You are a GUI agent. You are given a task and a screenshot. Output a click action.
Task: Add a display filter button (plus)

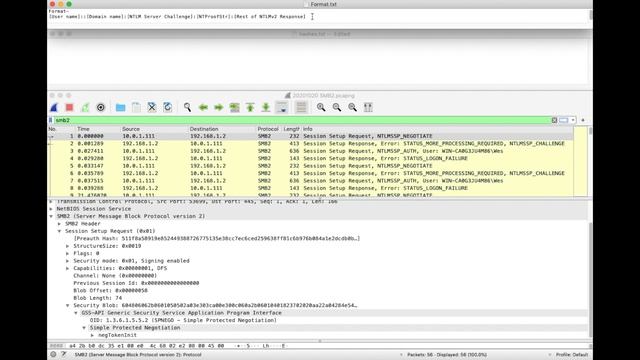(583, 120)
